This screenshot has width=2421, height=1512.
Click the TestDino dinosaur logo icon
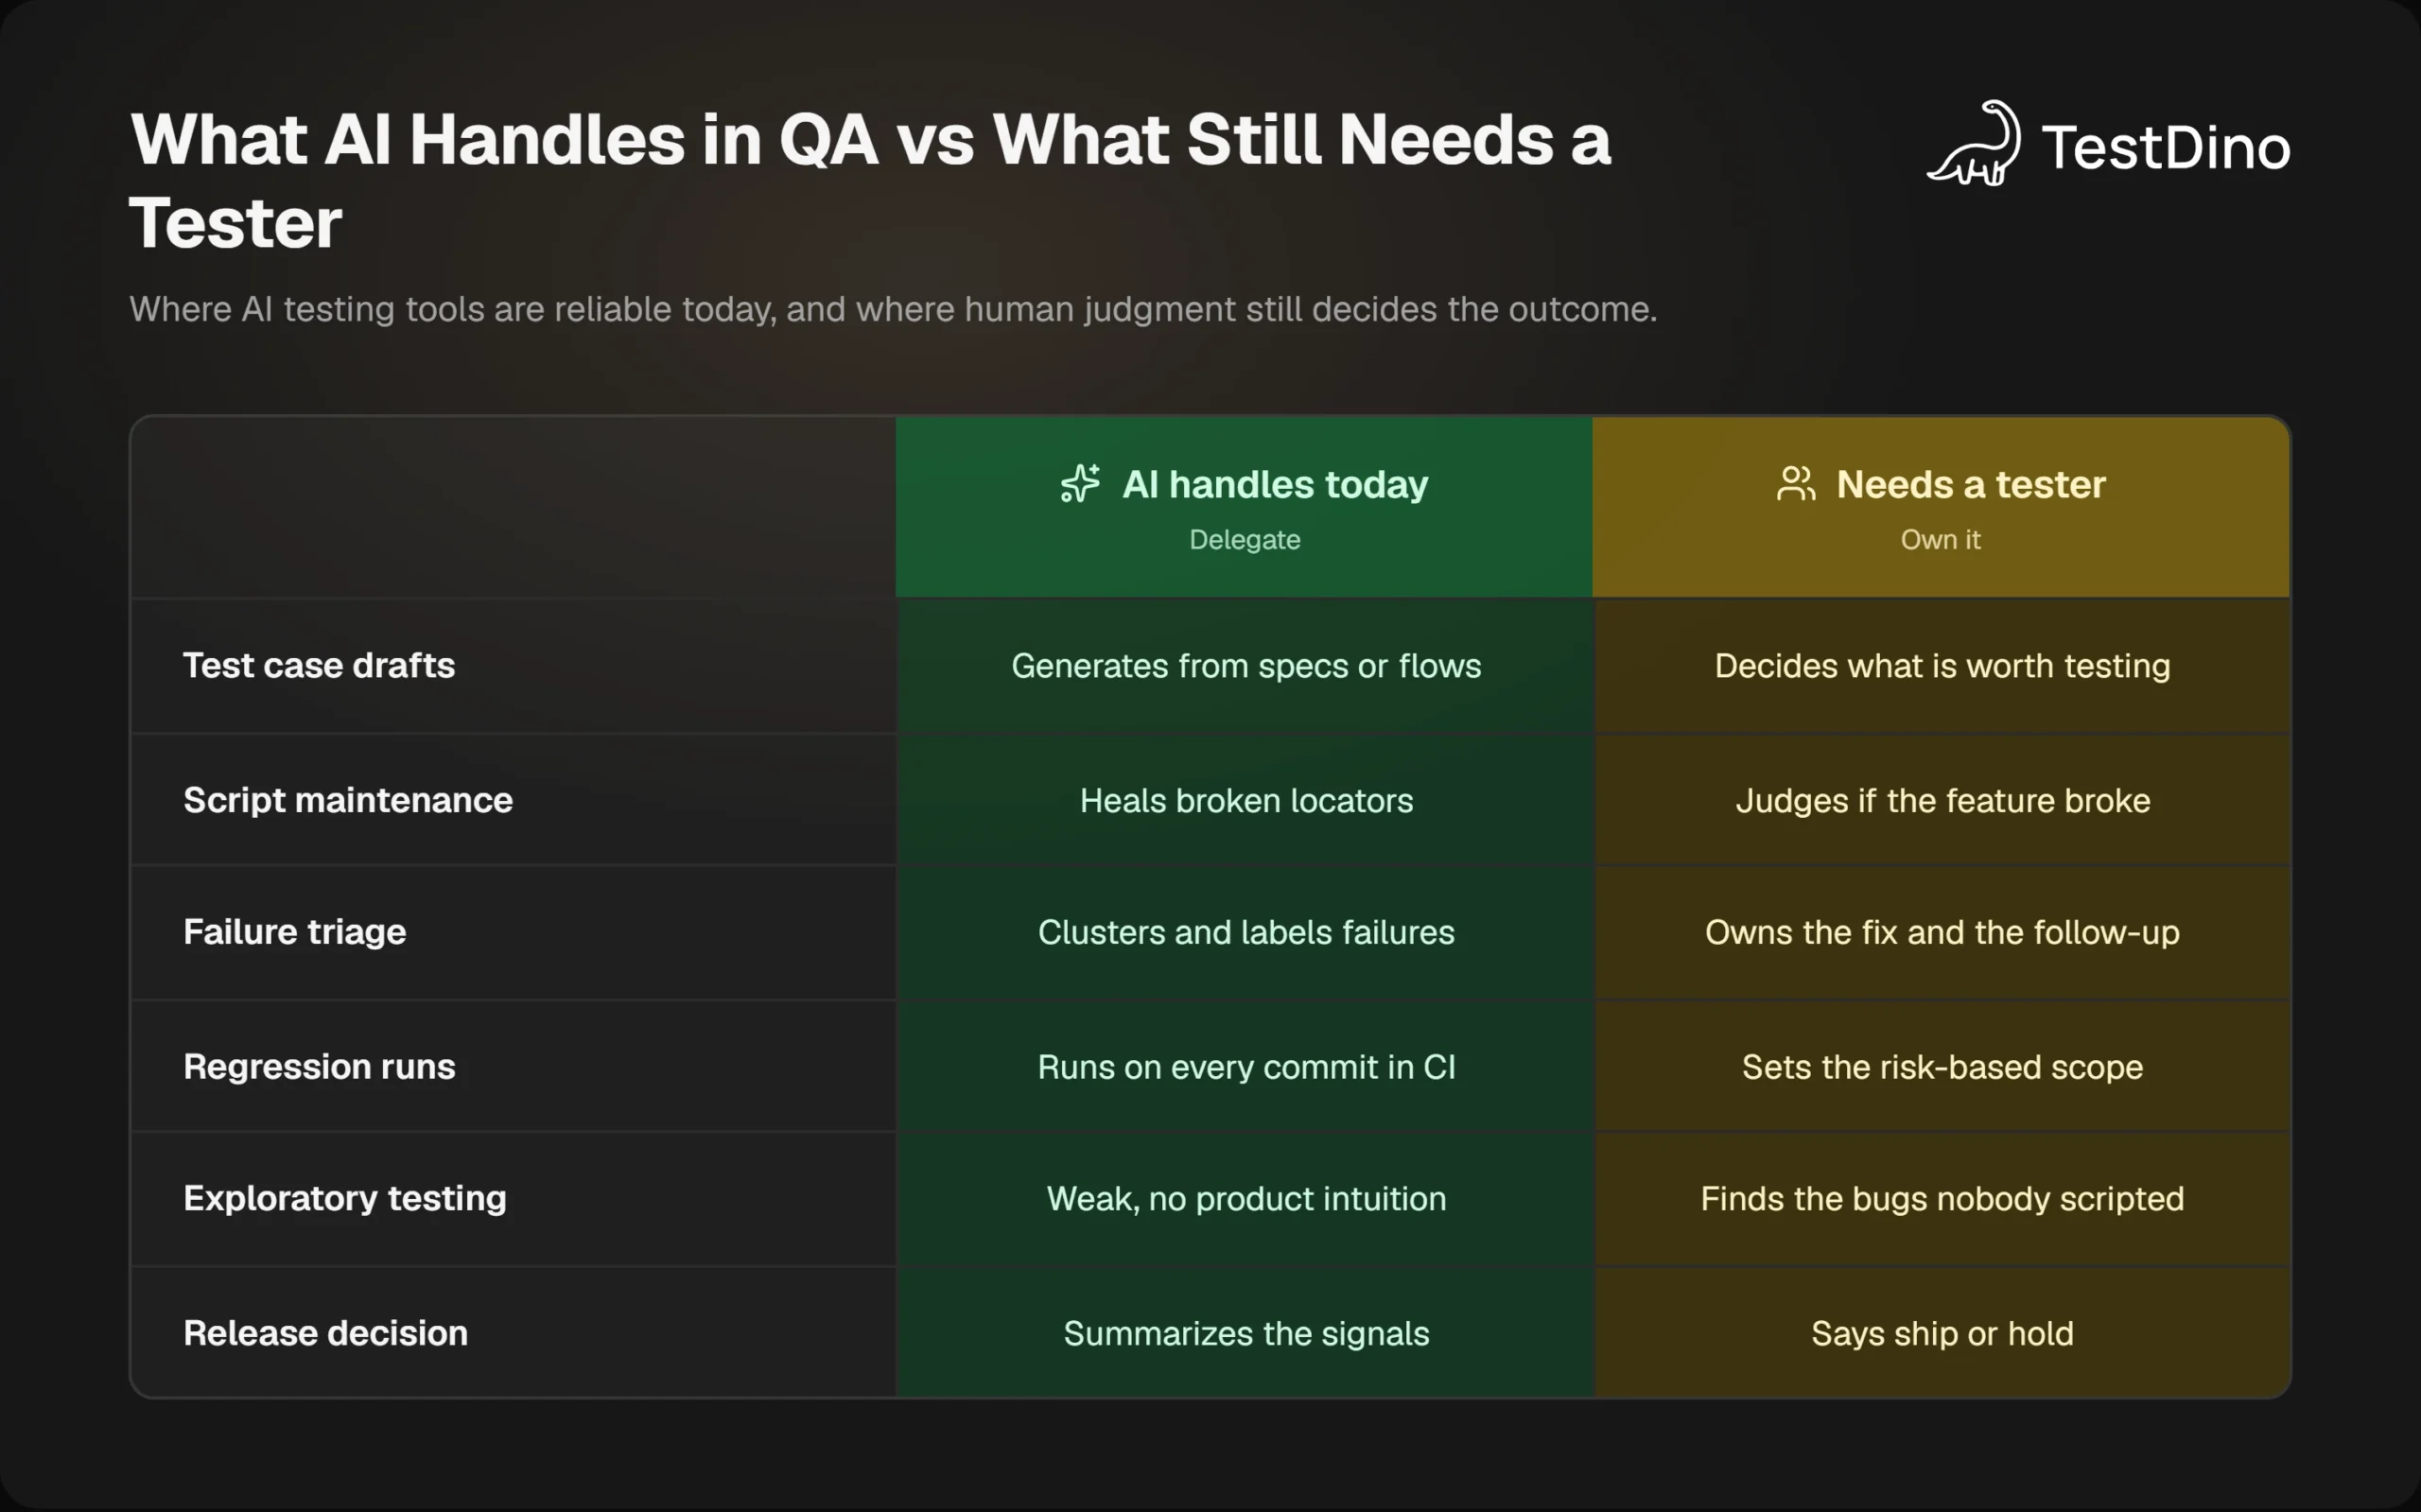1974,143
